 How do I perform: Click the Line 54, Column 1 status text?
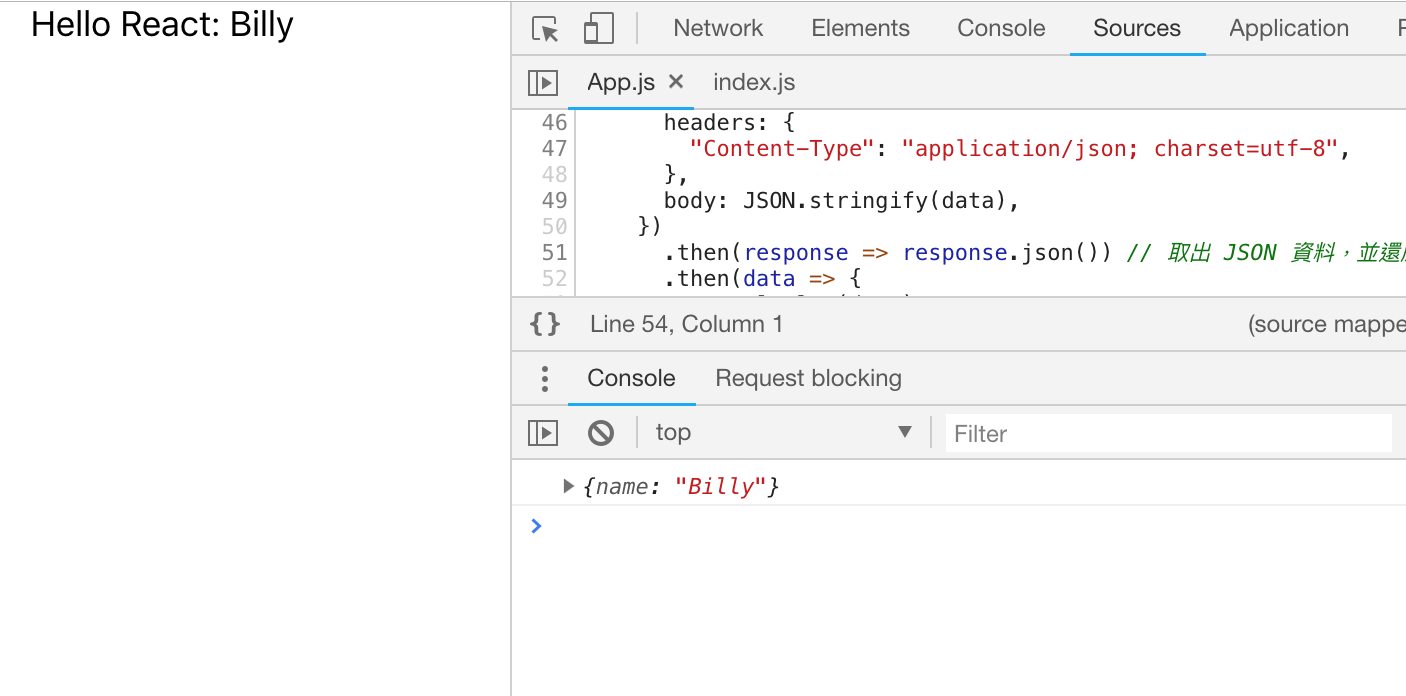pos(686,323)
